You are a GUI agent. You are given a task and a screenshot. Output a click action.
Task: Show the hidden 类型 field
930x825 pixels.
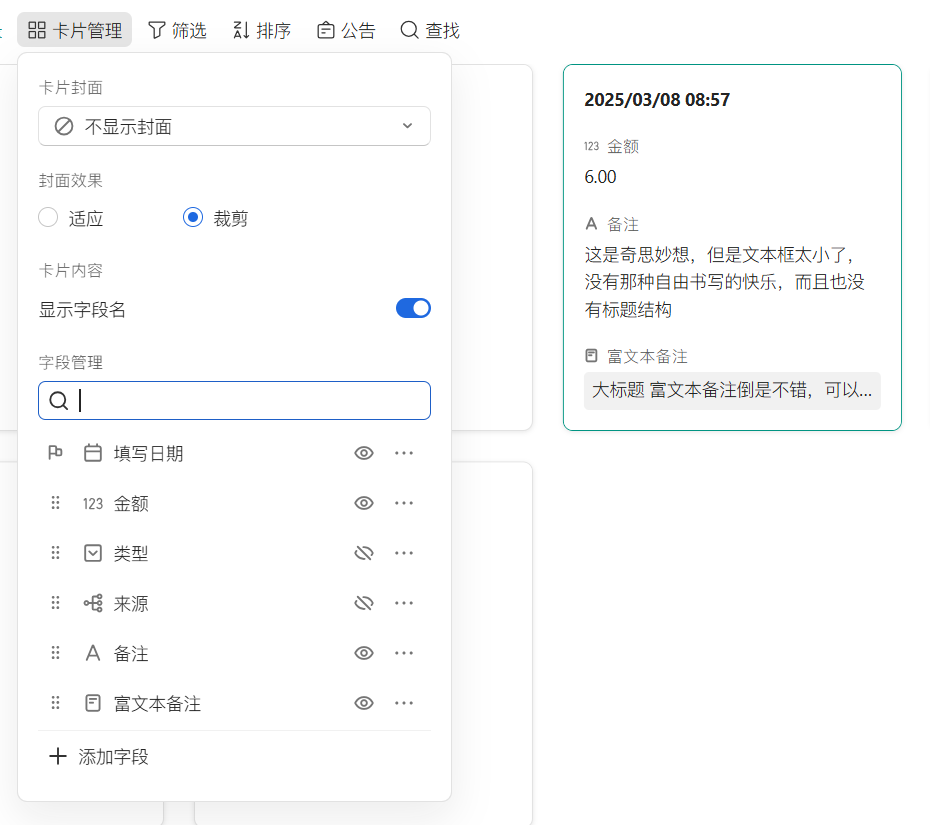pos(364,553)
